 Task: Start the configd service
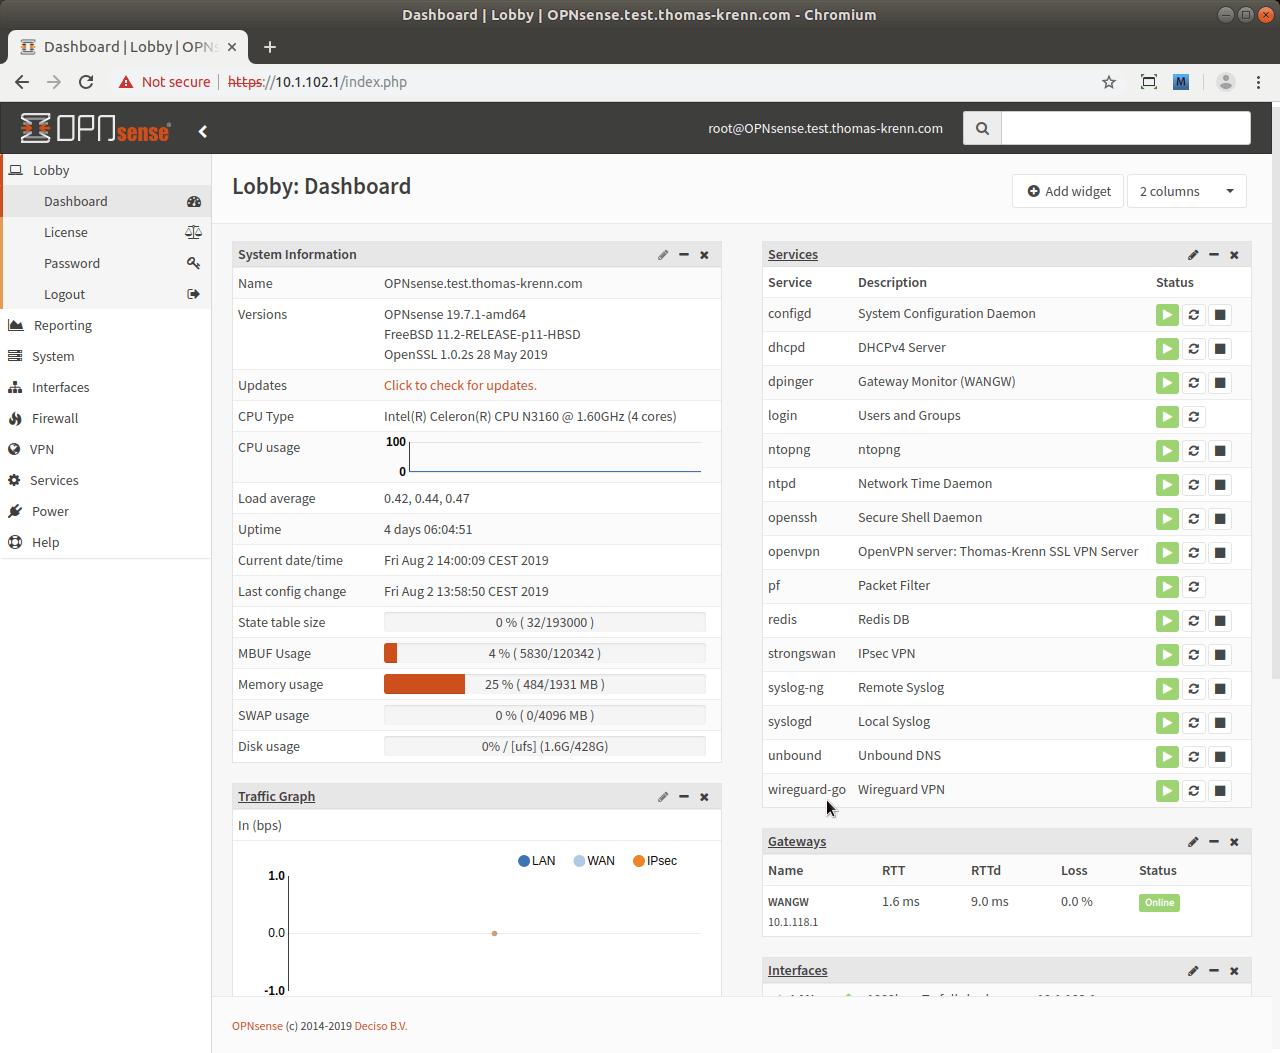[1167, 315]
